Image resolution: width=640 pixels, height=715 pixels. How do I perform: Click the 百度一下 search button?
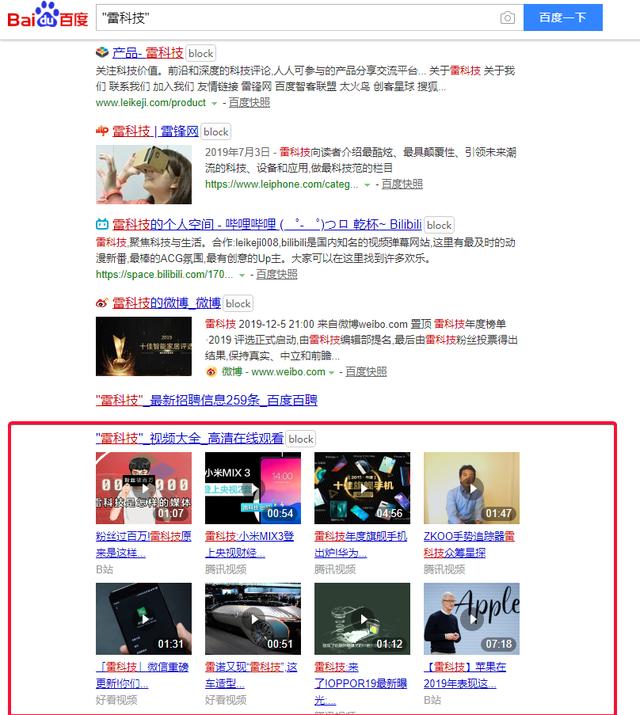pos(563,17)
